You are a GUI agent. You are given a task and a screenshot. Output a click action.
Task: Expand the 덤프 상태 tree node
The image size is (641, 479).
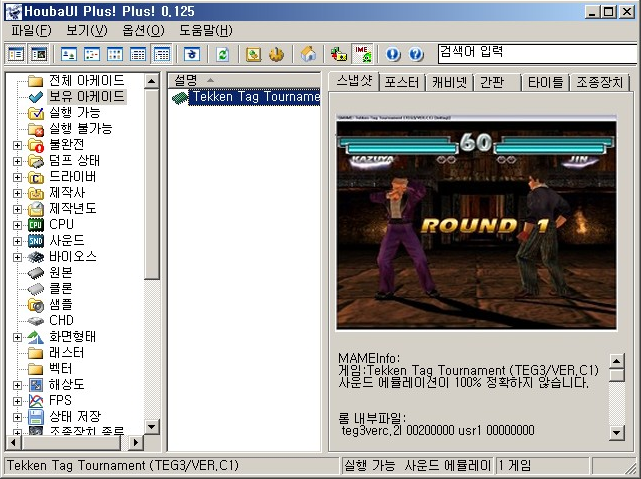click(x=17, y=161)
